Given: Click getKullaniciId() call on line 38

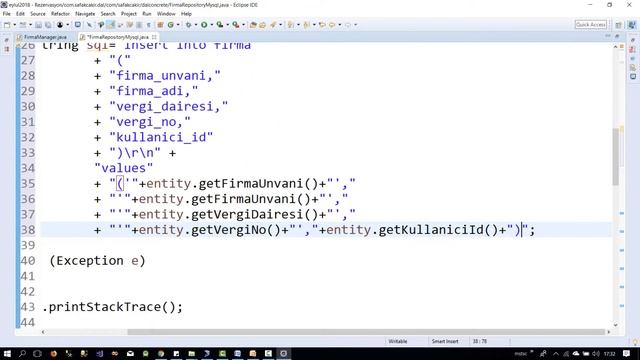Looking at the screenshot, I should click(438, 230).
